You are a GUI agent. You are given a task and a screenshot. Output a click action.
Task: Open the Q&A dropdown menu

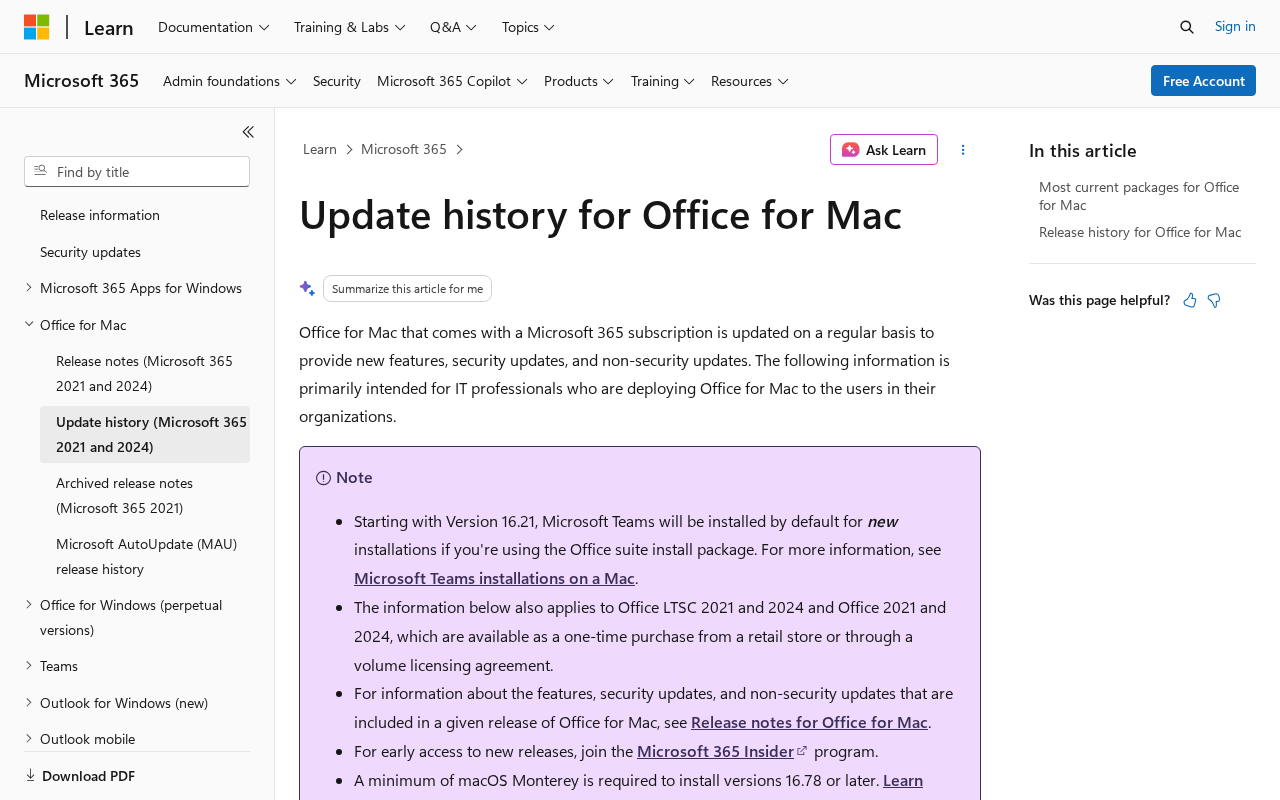[454, 27]
